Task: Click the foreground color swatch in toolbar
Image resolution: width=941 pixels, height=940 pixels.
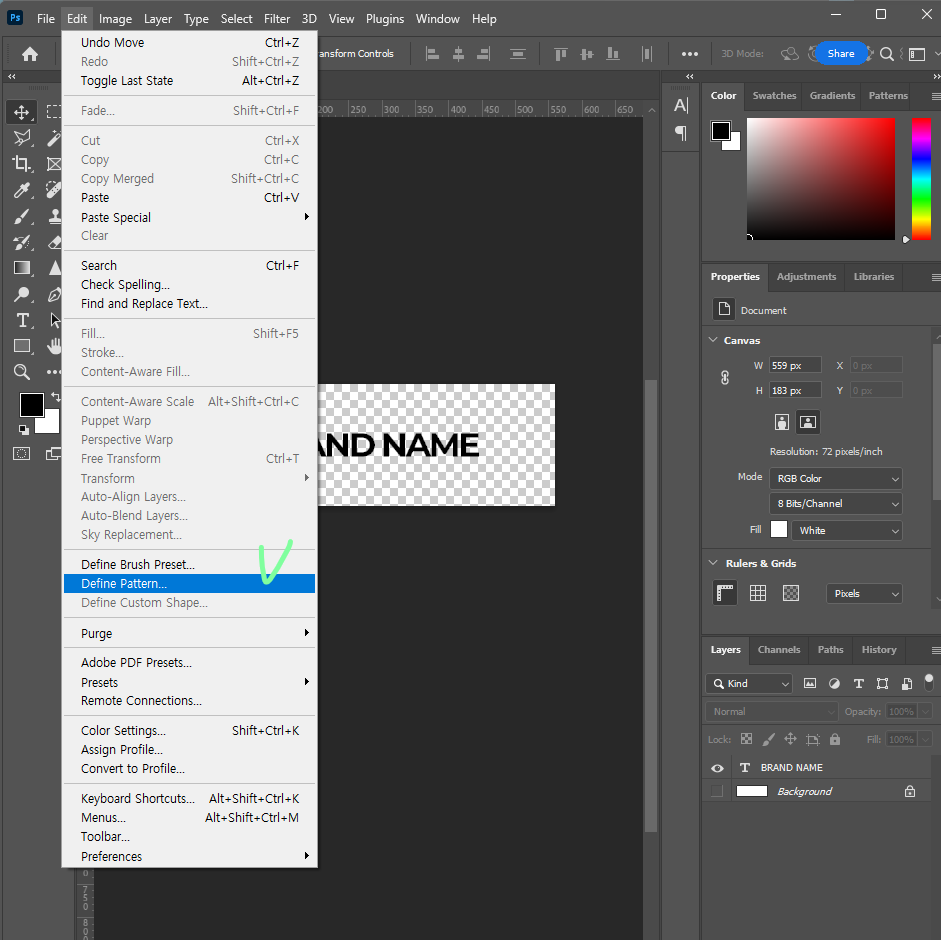Action: tap(31, 405)
